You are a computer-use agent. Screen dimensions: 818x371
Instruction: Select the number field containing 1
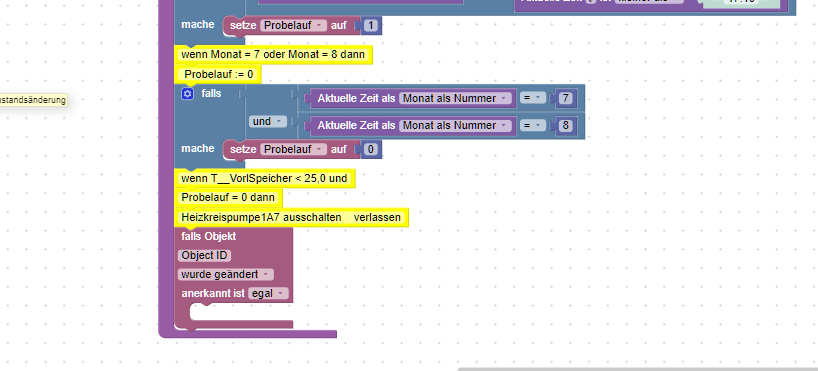click(370, 26)
